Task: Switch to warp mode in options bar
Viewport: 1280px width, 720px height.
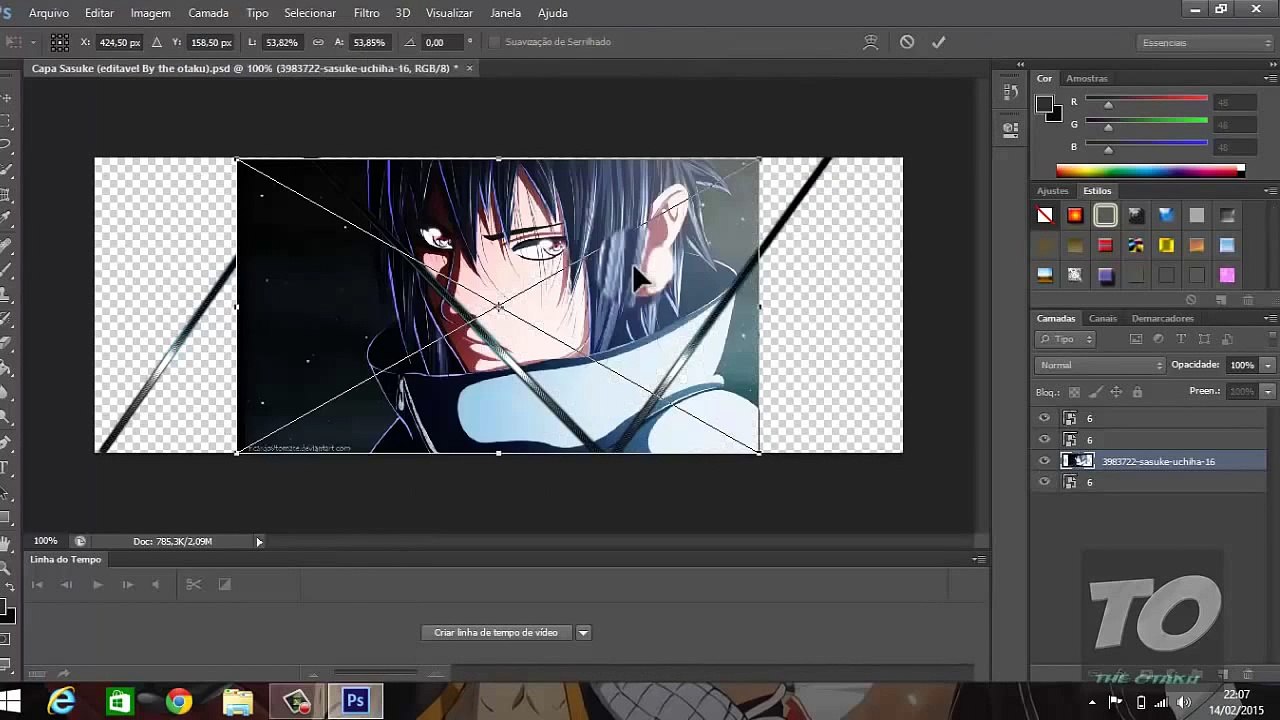Action: pyautogui.click(x=871, y=42)
